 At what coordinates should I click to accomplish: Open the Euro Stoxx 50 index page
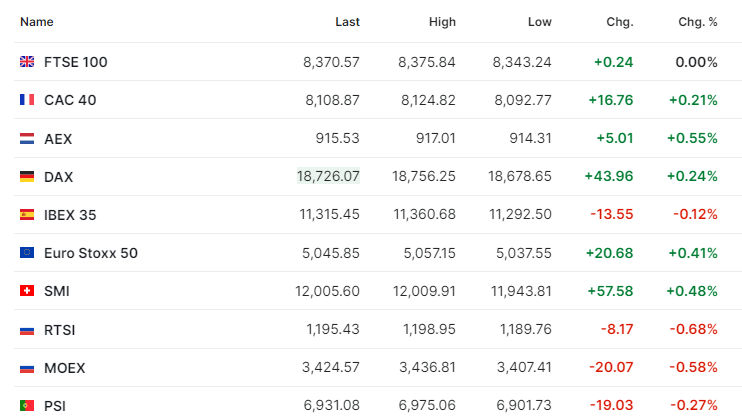[91, 253]
